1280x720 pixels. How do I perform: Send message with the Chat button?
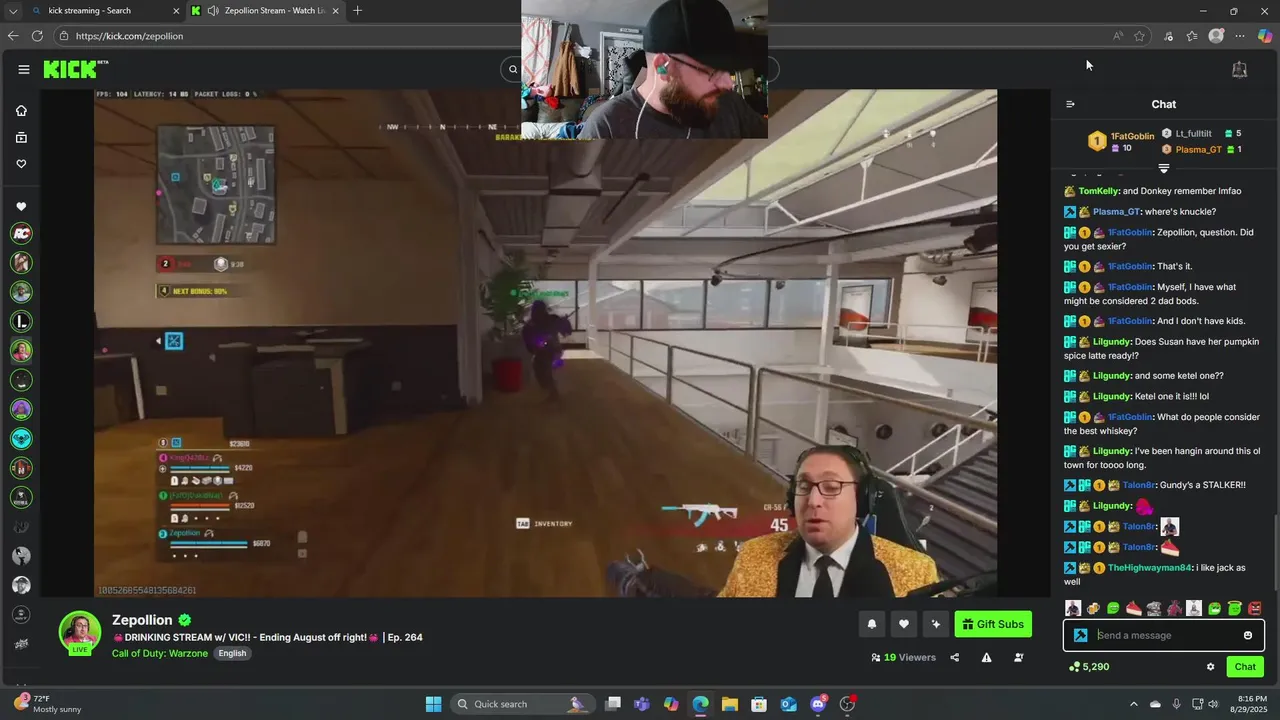[x=1245, y=667]
